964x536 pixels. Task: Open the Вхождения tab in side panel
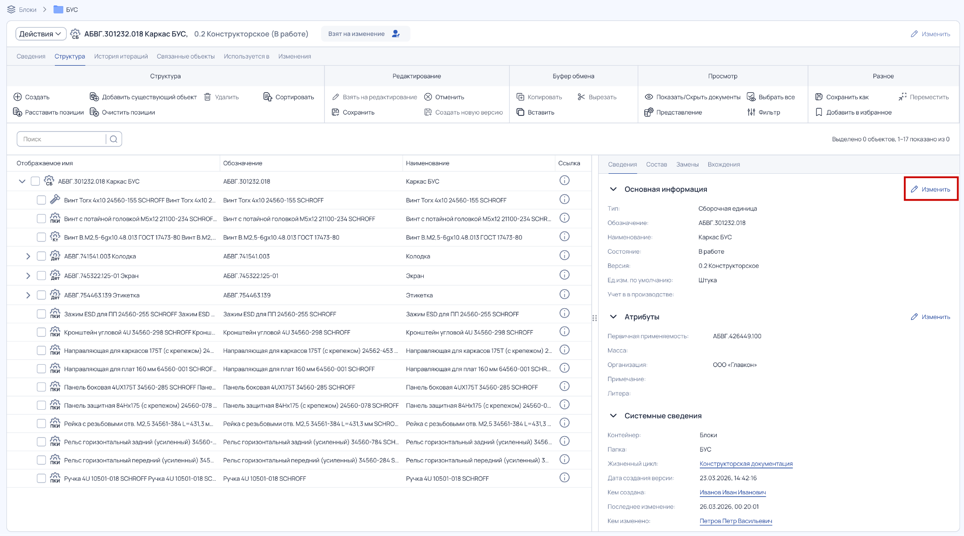pos(724,165)
